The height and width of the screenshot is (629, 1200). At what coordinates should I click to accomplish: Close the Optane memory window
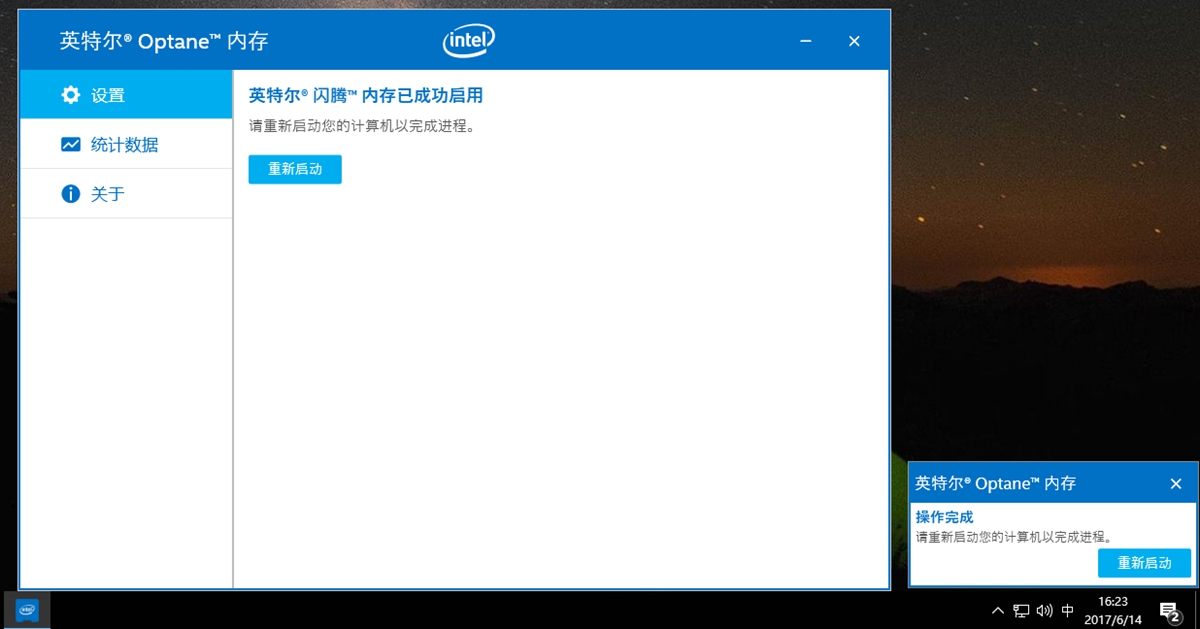tap(854, 41)
